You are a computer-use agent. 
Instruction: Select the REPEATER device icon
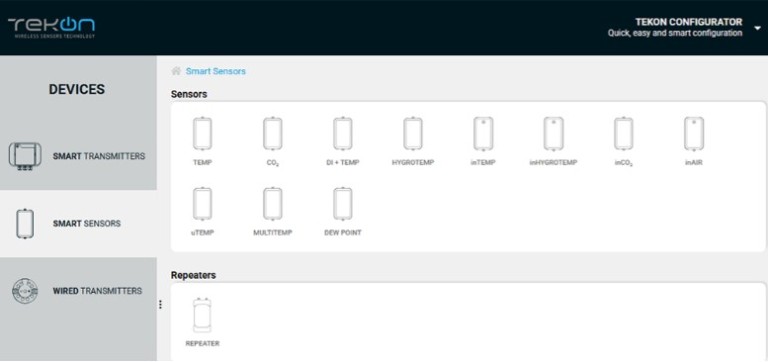pyautogui.click(x=202, y=315)
